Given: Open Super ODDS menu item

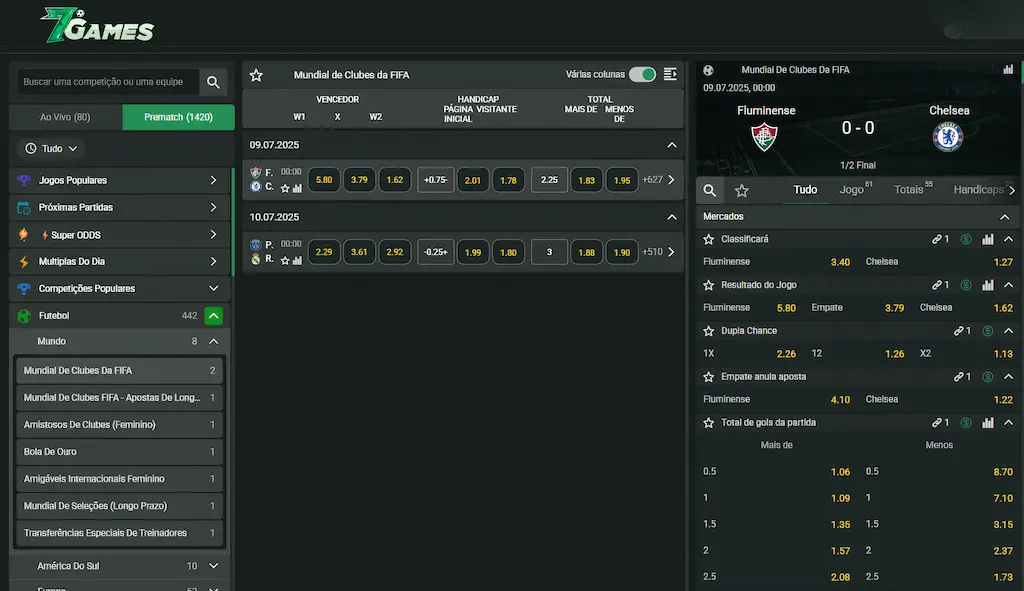Looking at the screenshot, I should [121, 235].
